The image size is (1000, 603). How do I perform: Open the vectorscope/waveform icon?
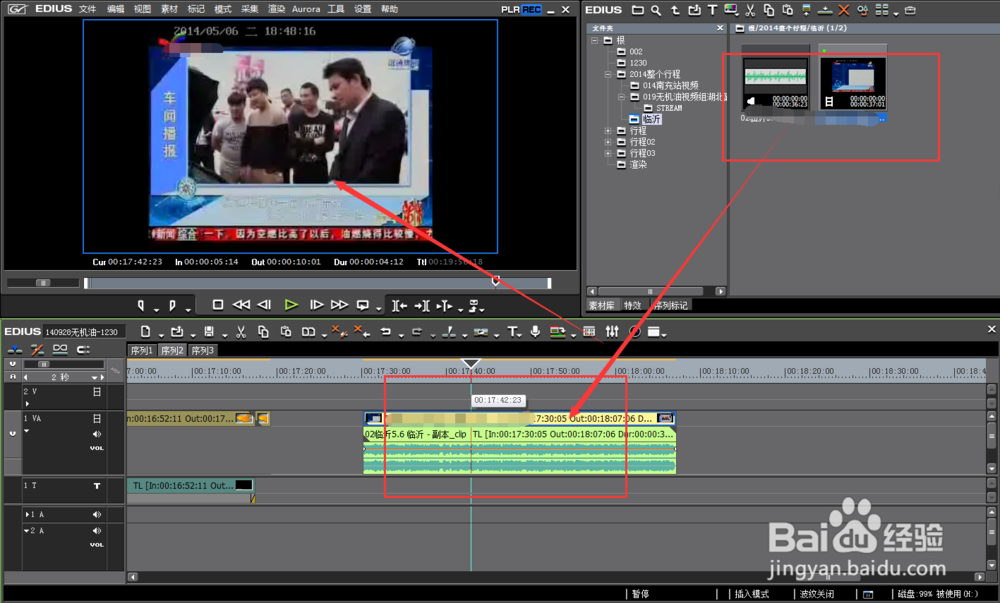(x=635, y=331)
